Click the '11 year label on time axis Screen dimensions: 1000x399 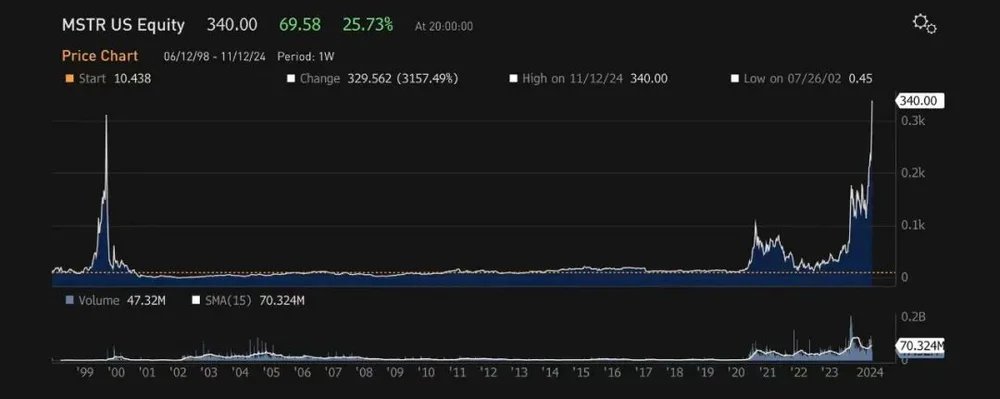point(457,373)
